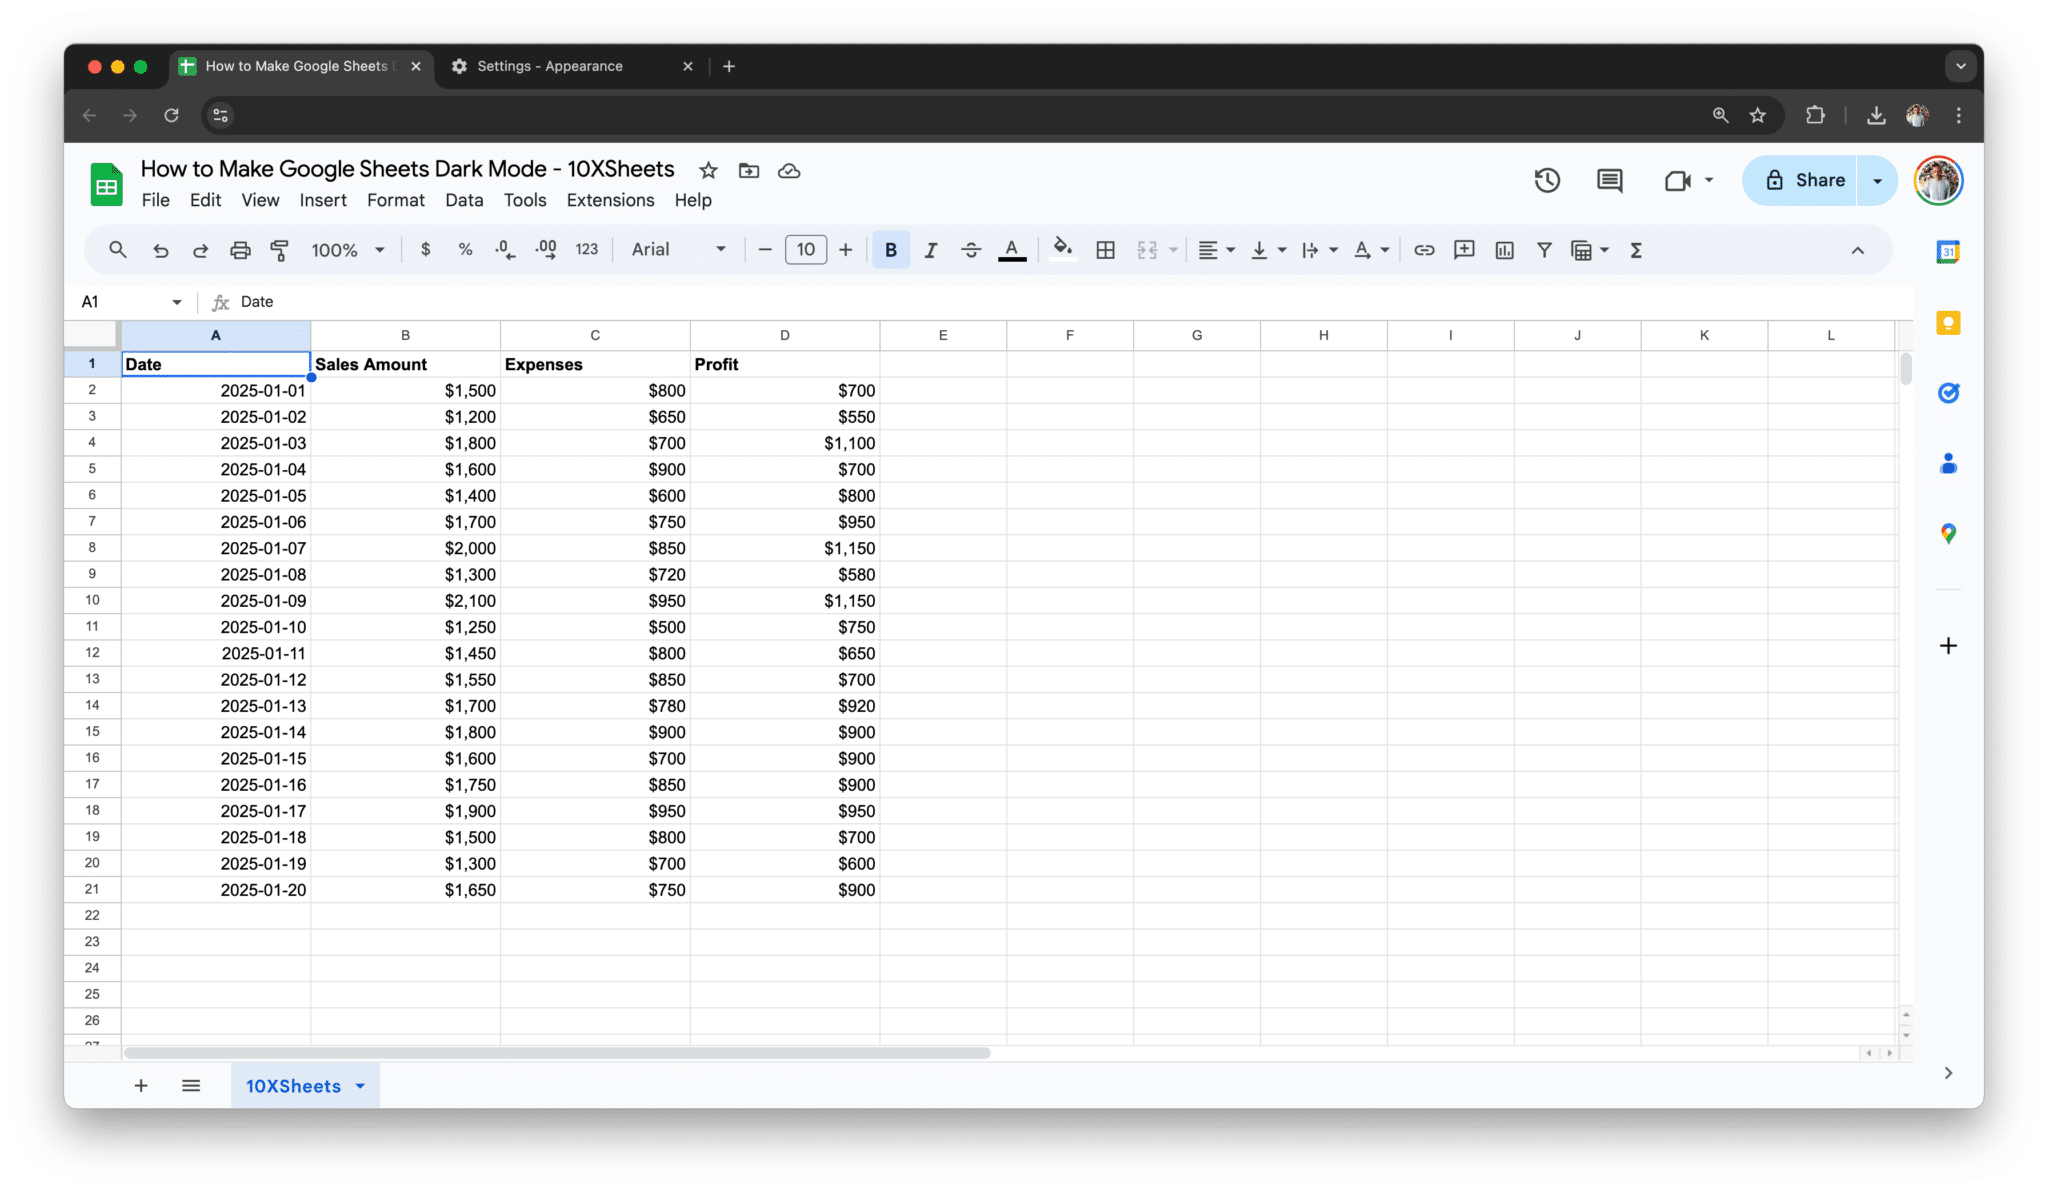Open Google Keep in side panel
Image resolution: width=2048 pixels, height=1193 pixels.
tap(1948, 323)
